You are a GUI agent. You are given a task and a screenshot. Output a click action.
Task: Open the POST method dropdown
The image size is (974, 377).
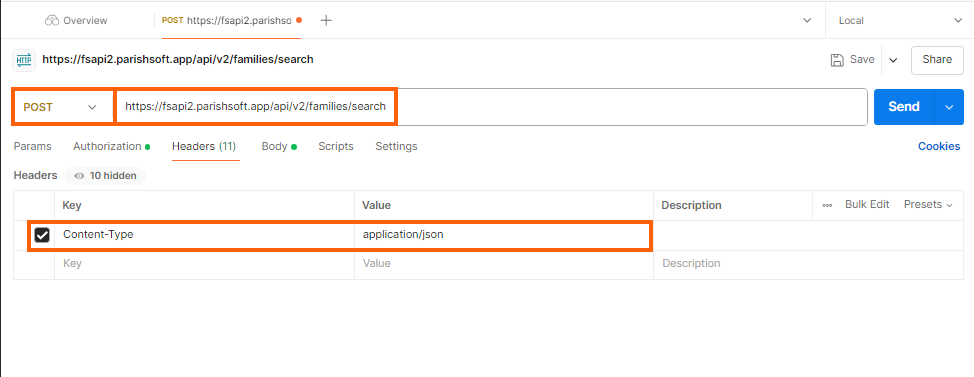(63, 107)
